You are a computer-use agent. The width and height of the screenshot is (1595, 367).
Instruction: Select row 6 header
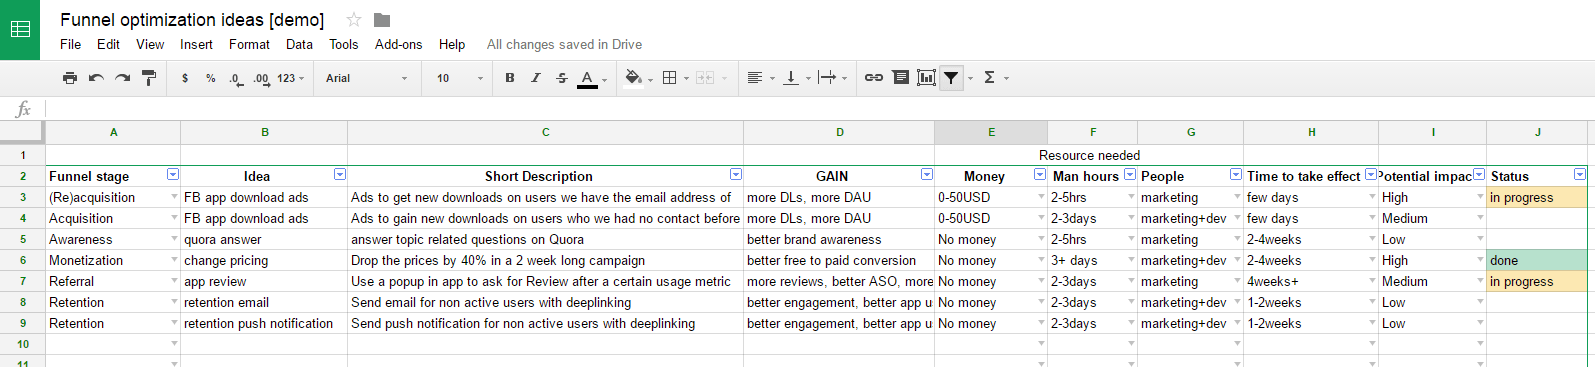pyautogui.click(x=22, y=260)
